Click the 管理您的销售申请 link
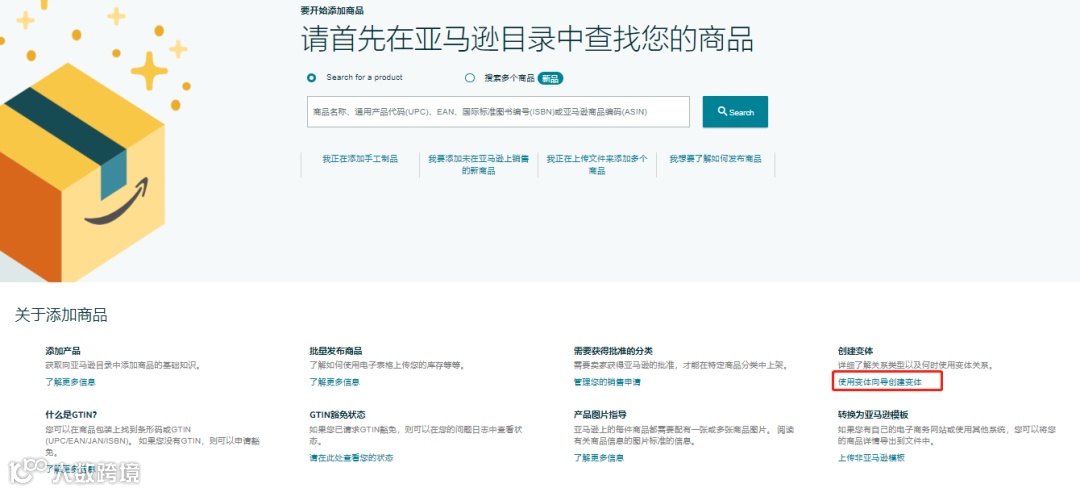 click(x=607, y=382)
